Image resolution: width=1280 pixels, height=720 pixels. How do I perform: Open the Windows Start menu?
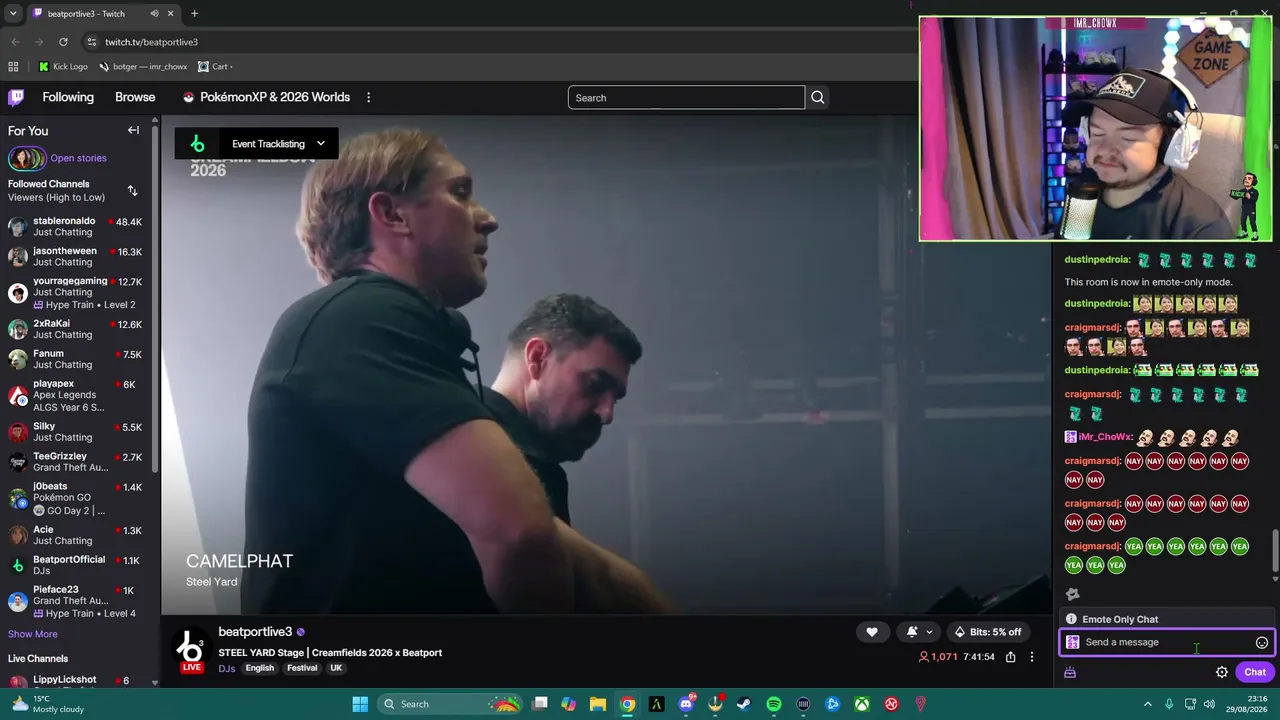(360, 704)
